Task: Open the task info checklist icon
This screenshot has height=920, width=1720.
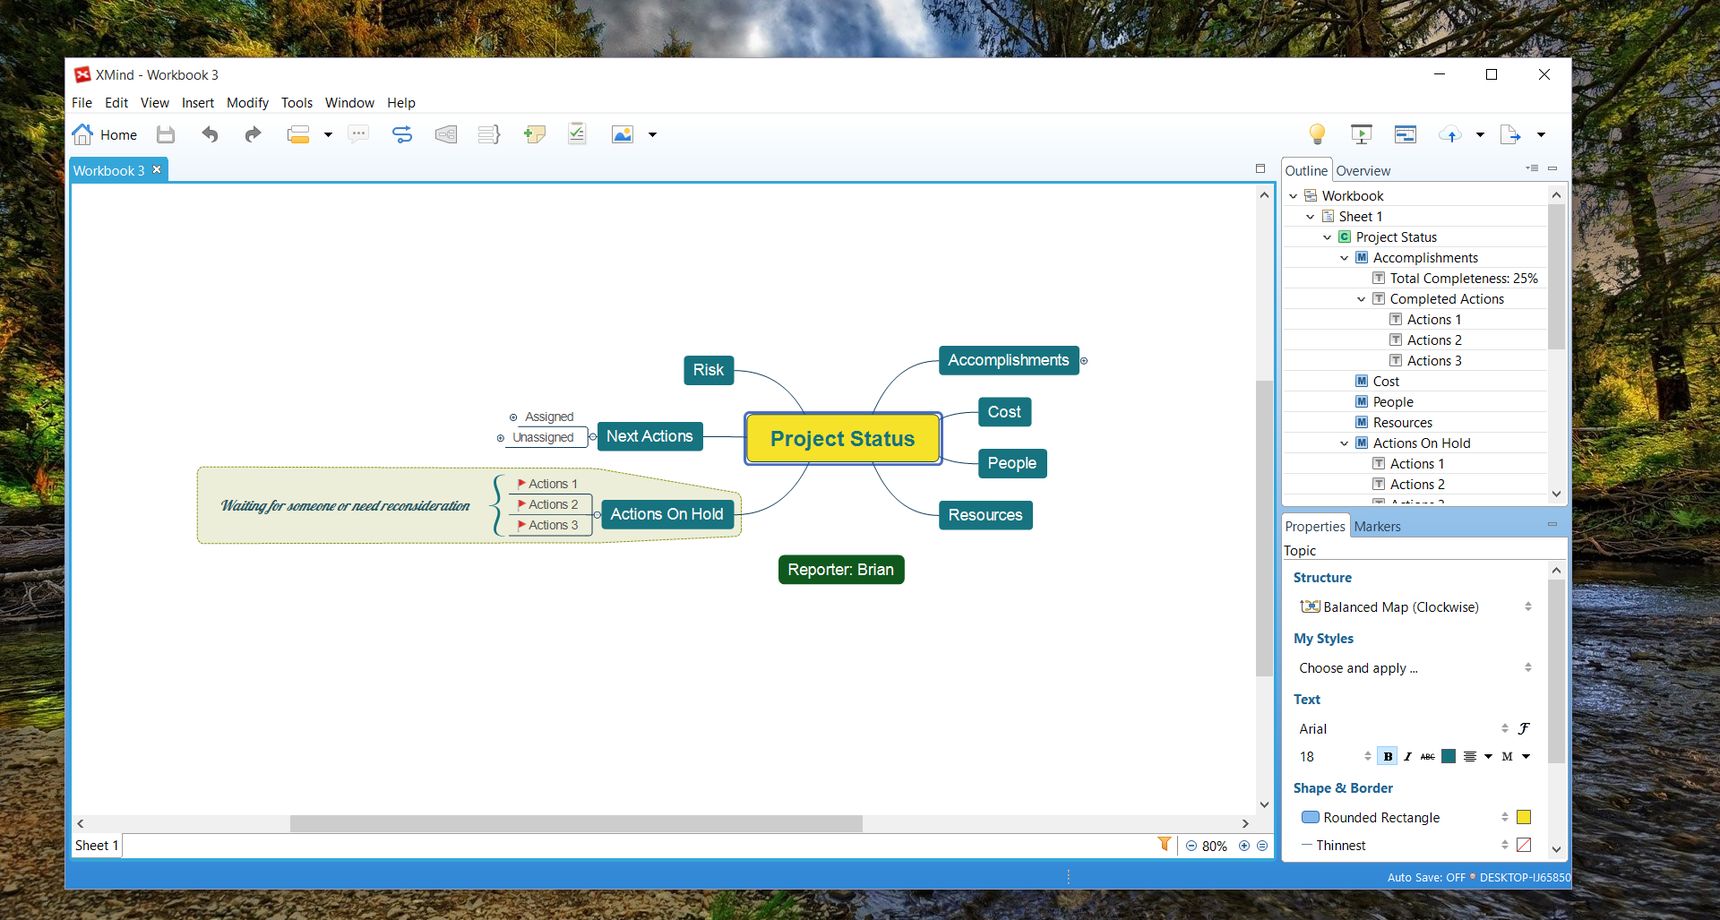Action: [577, 134]
